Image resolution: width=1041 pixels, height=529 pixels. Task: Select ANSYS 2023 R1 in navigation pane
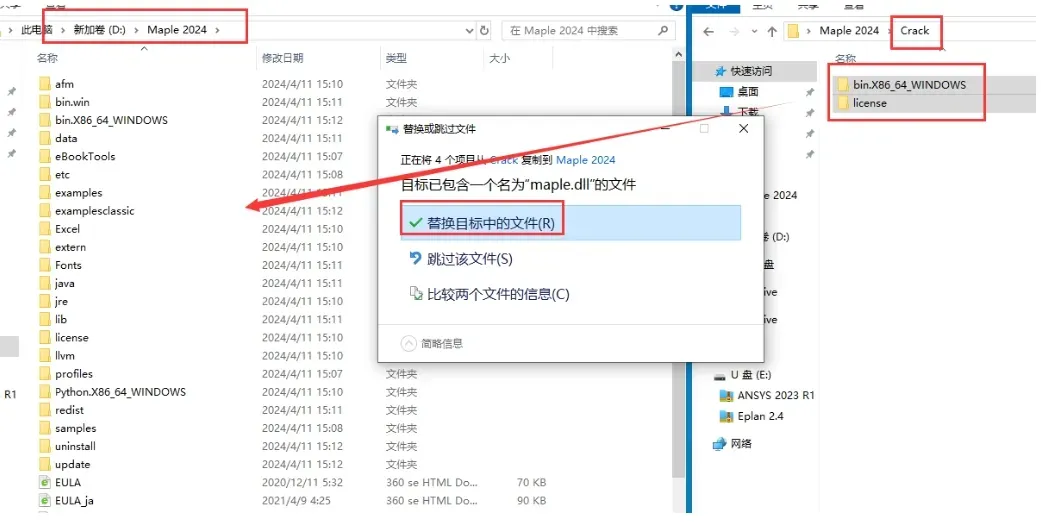775,396
